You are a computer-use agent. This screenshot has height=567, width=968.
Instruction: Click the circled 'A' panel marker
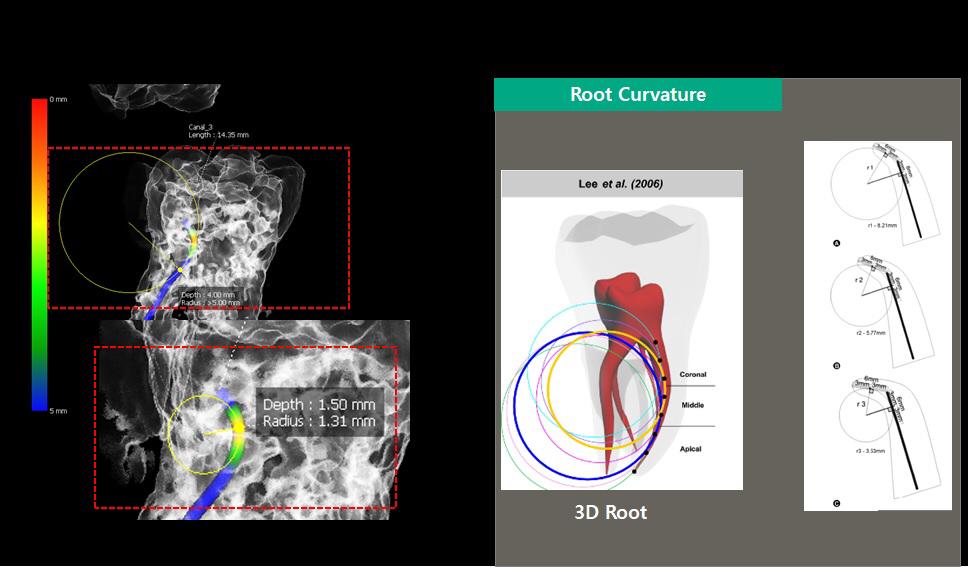(x=837, y=243)
